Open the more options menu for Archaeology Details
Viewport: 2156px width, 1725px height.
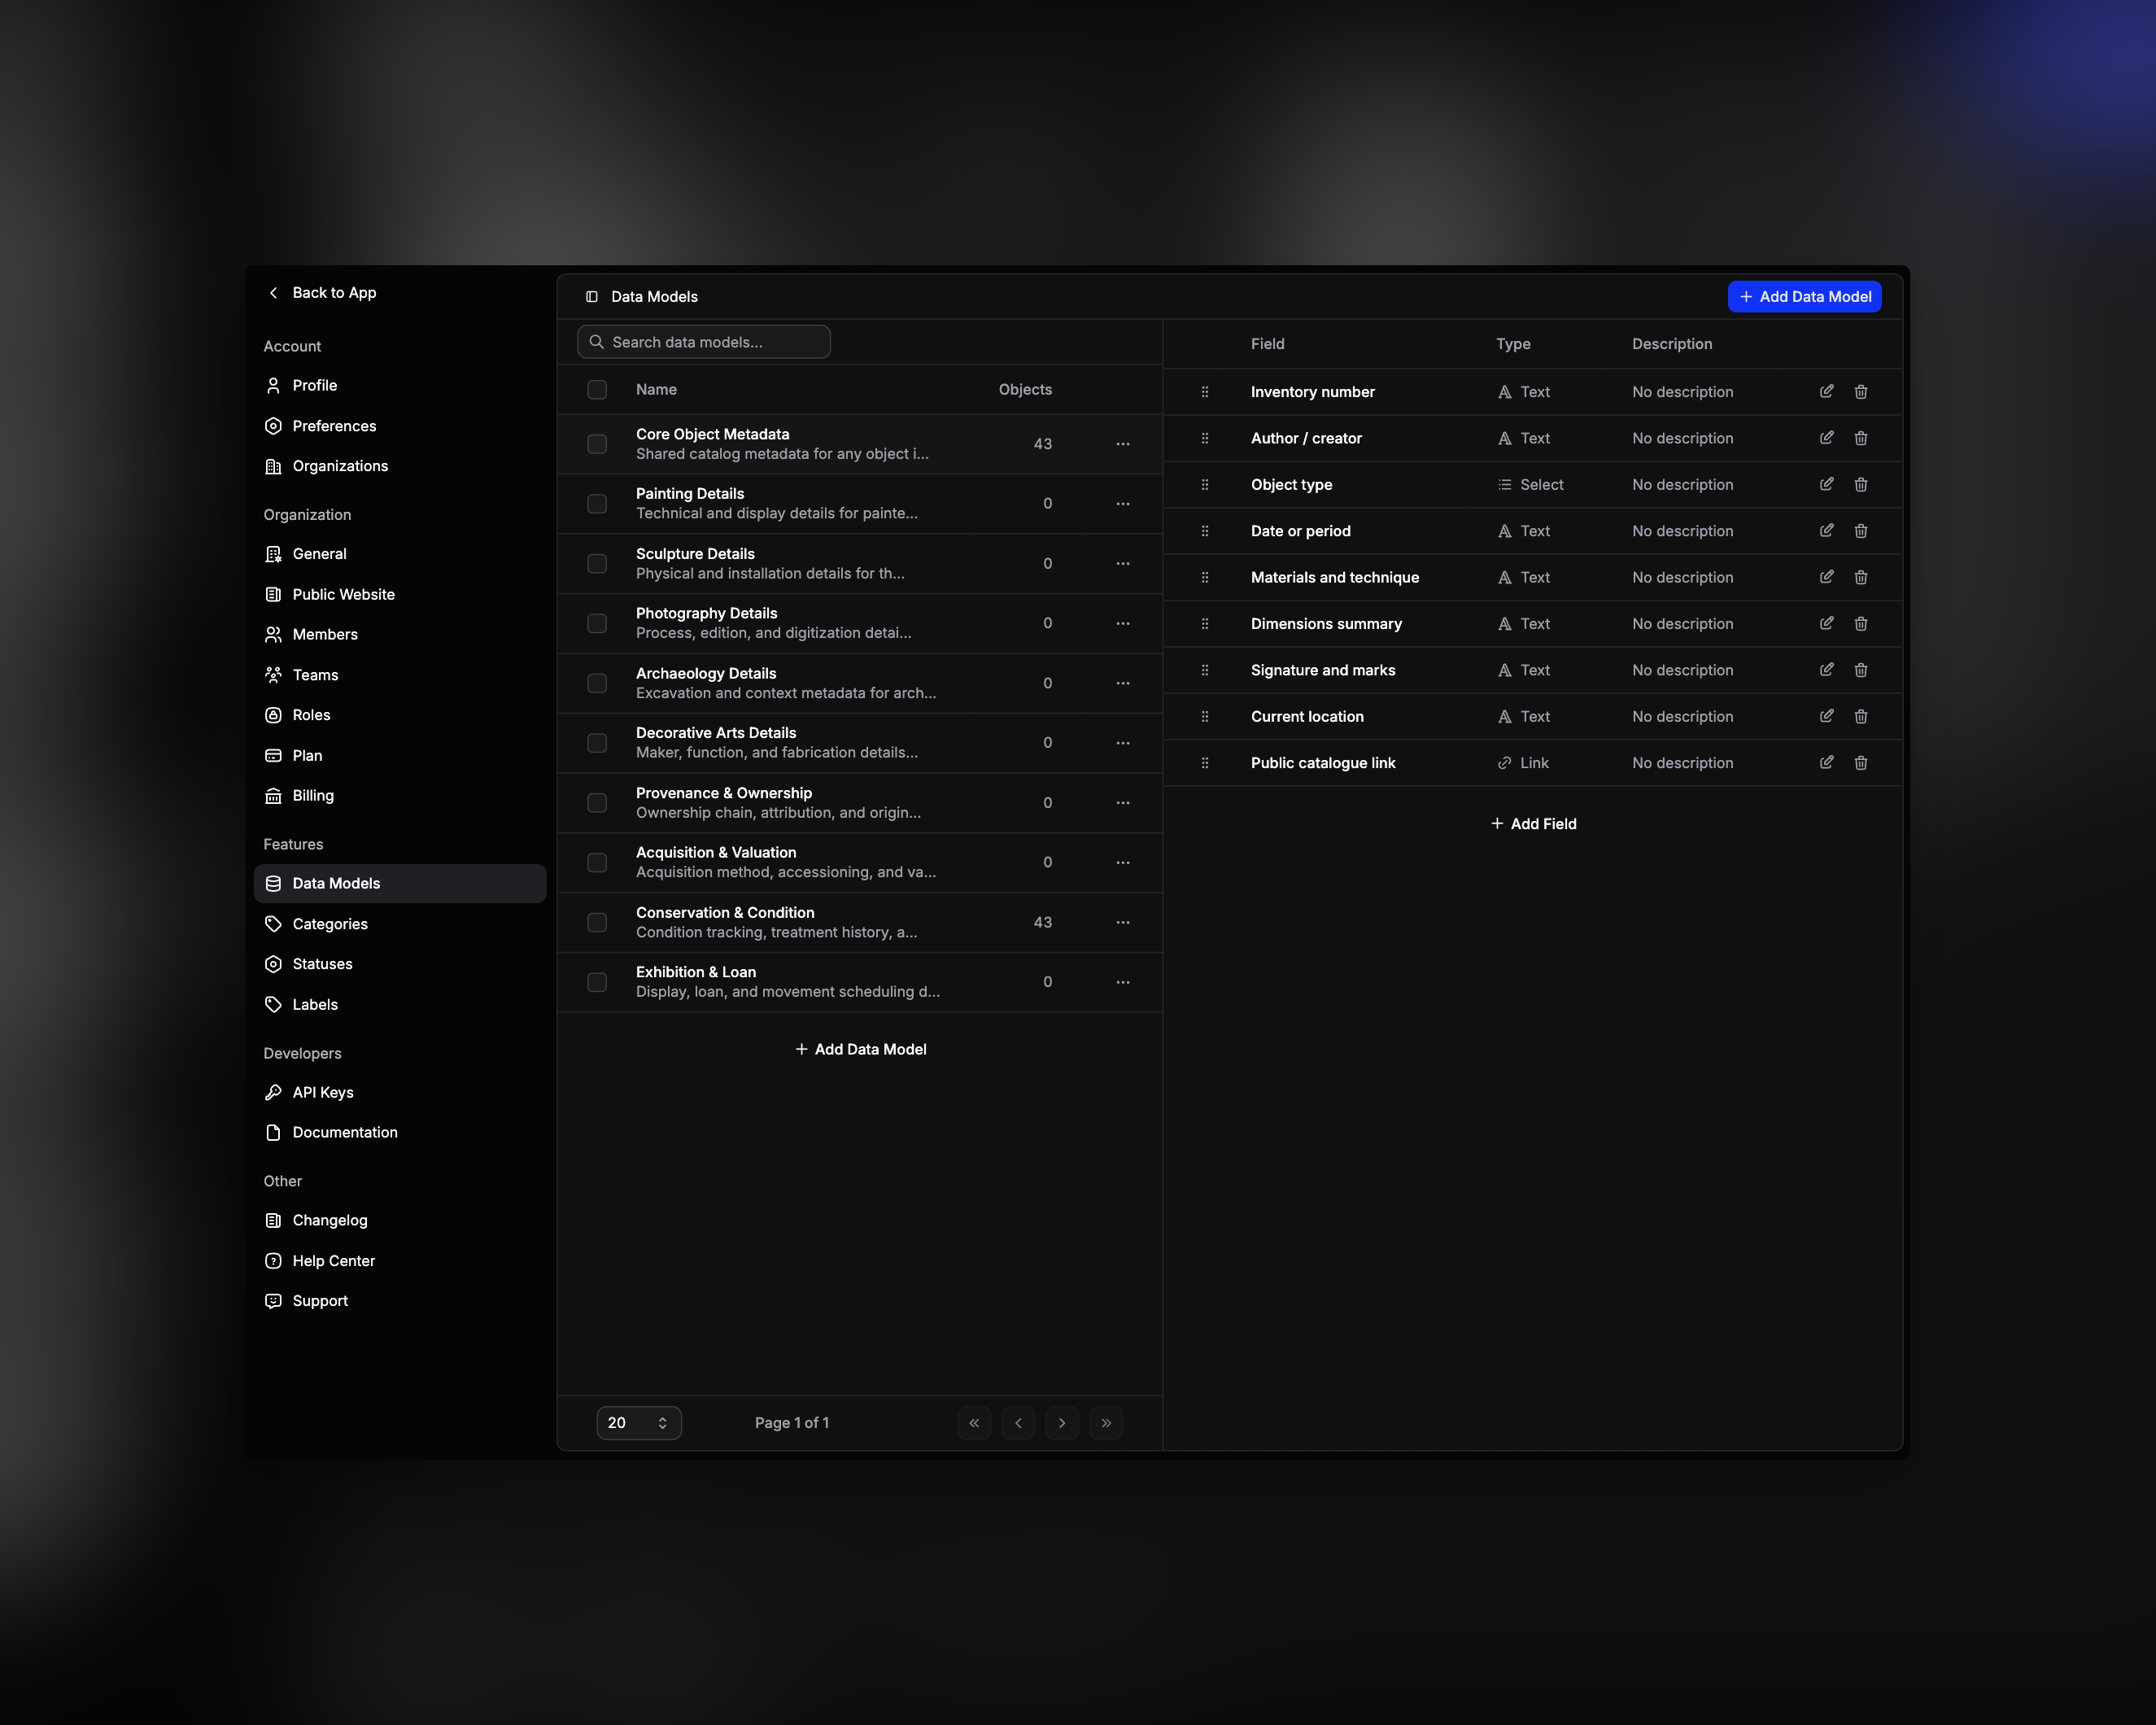[1122, 683]
